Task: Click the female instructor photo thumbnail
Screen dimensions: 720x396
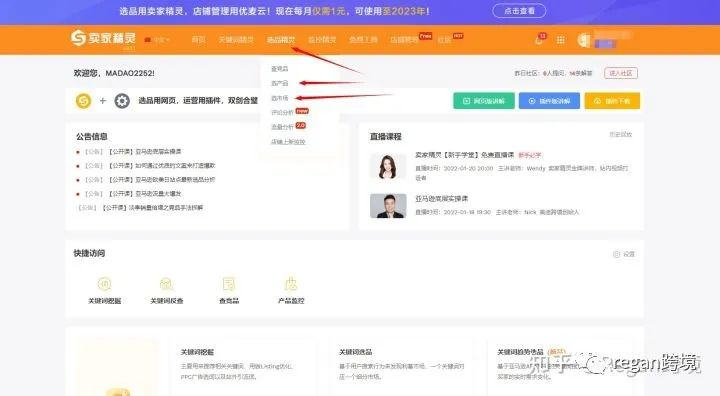Action: pos(388,166)
